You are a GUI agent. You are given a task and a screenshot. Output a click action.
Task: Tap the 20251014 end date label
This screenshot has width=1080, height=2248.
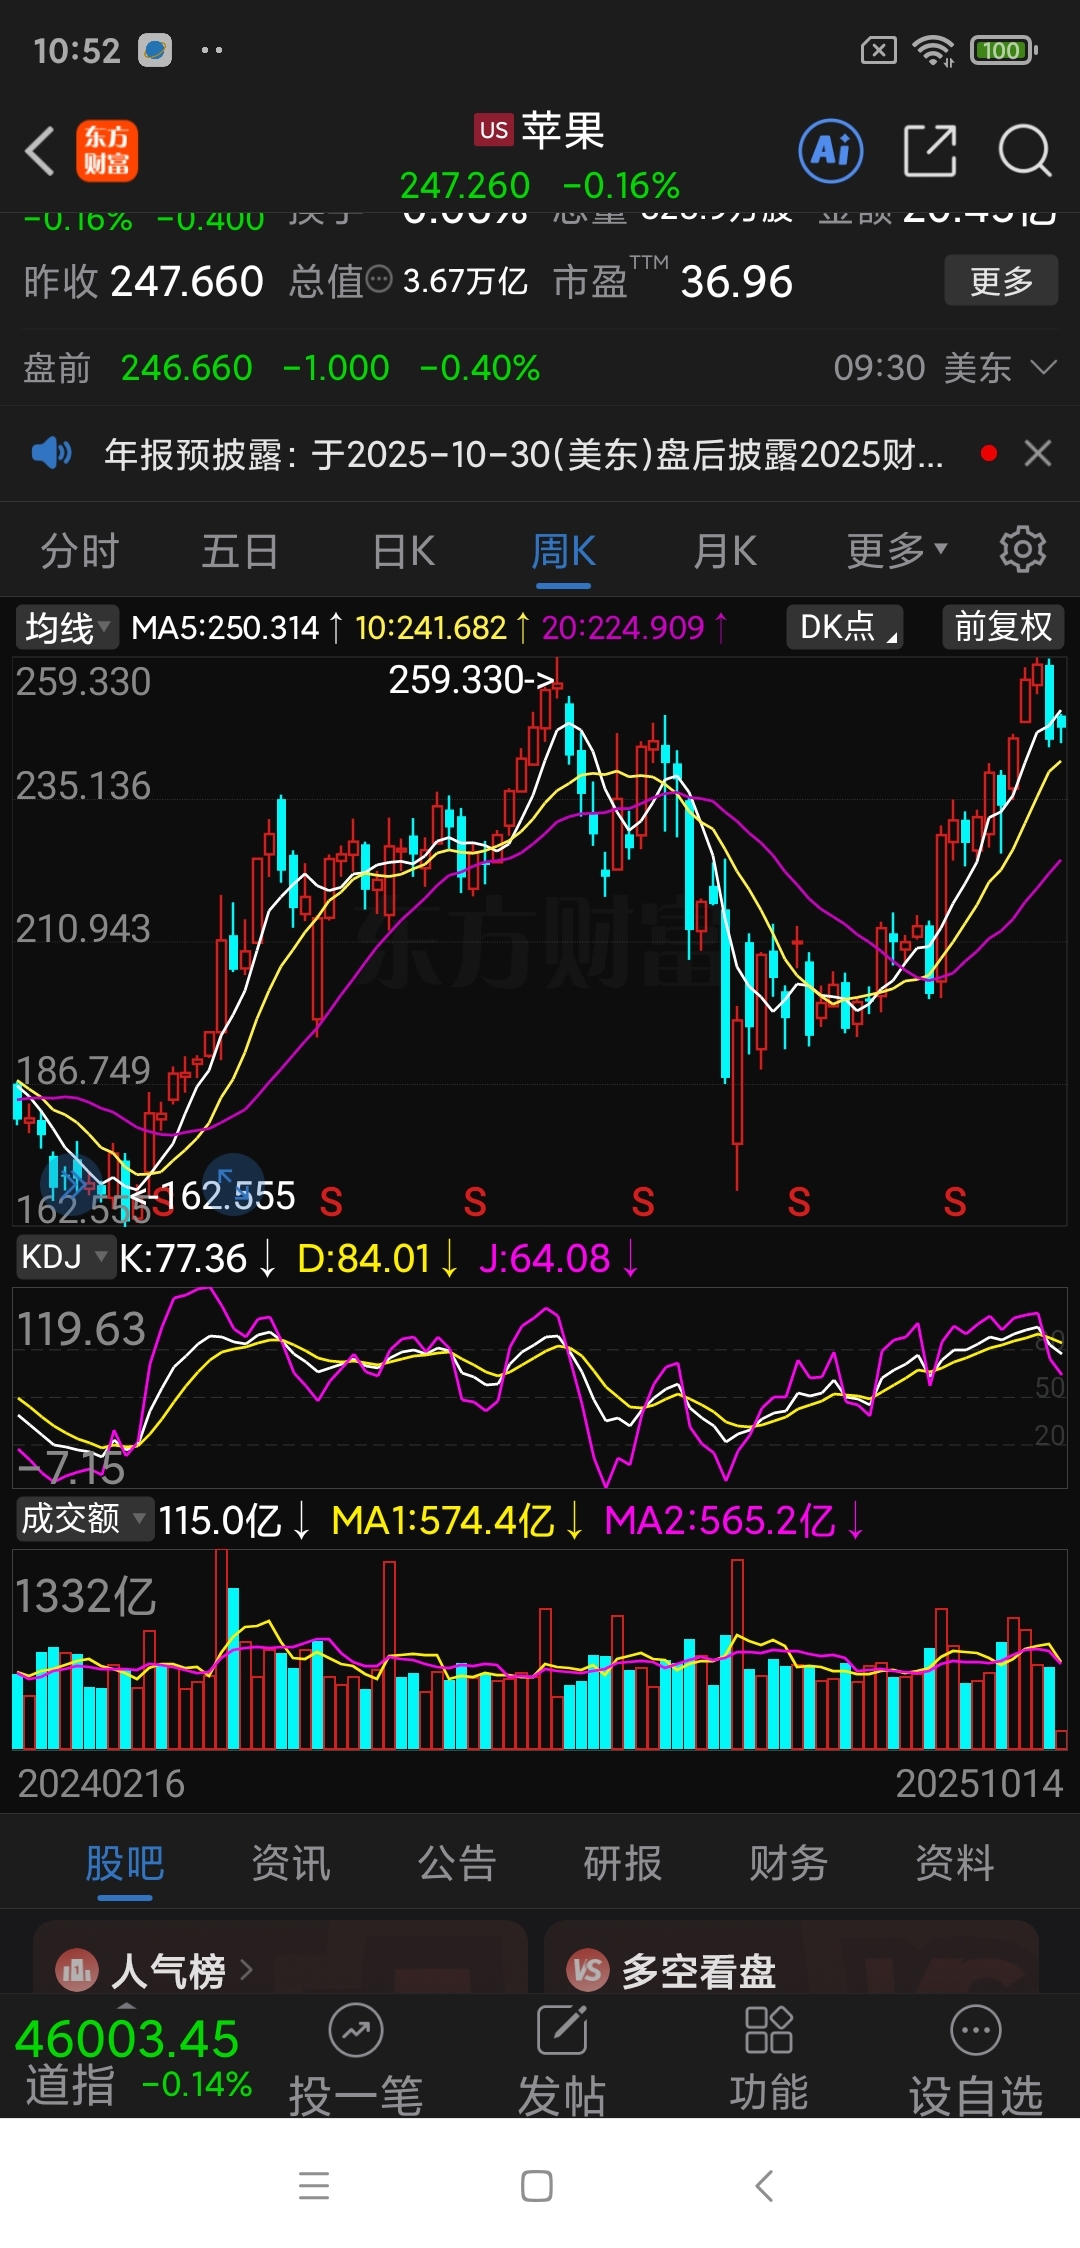click(x=979, y=1784)
